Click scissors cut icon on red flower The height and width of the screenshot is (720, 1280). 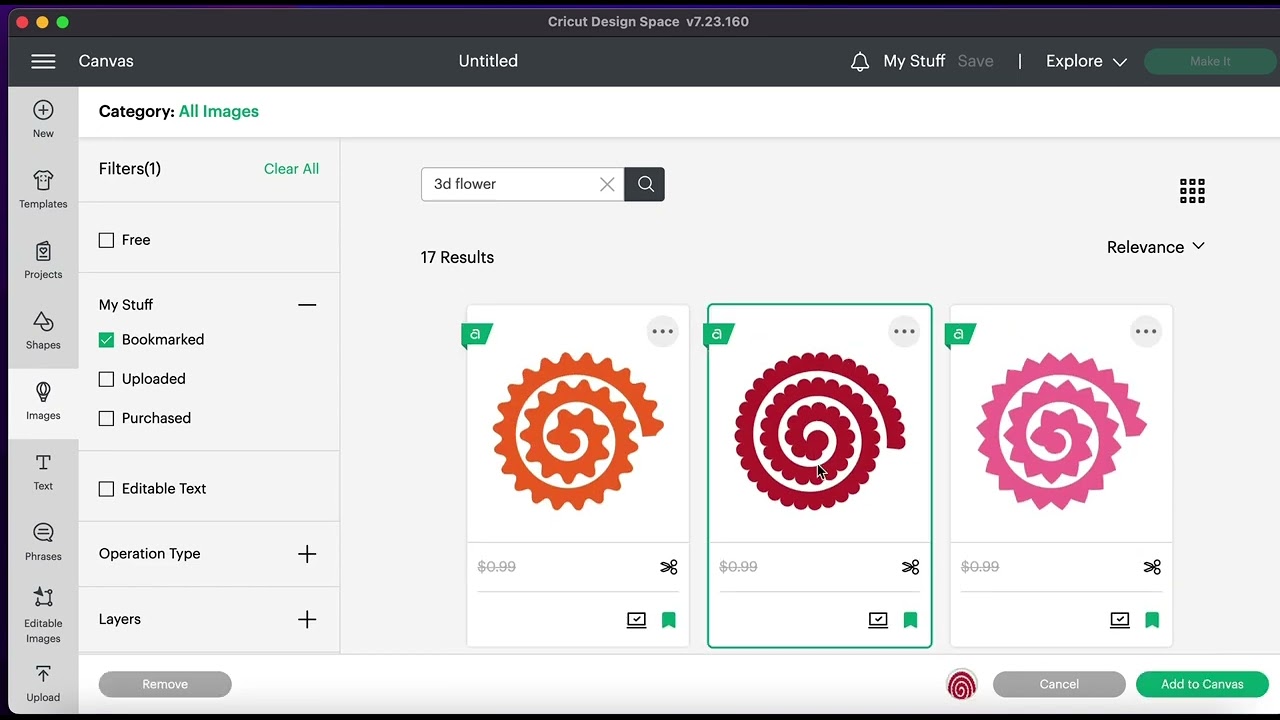[910, 567]
